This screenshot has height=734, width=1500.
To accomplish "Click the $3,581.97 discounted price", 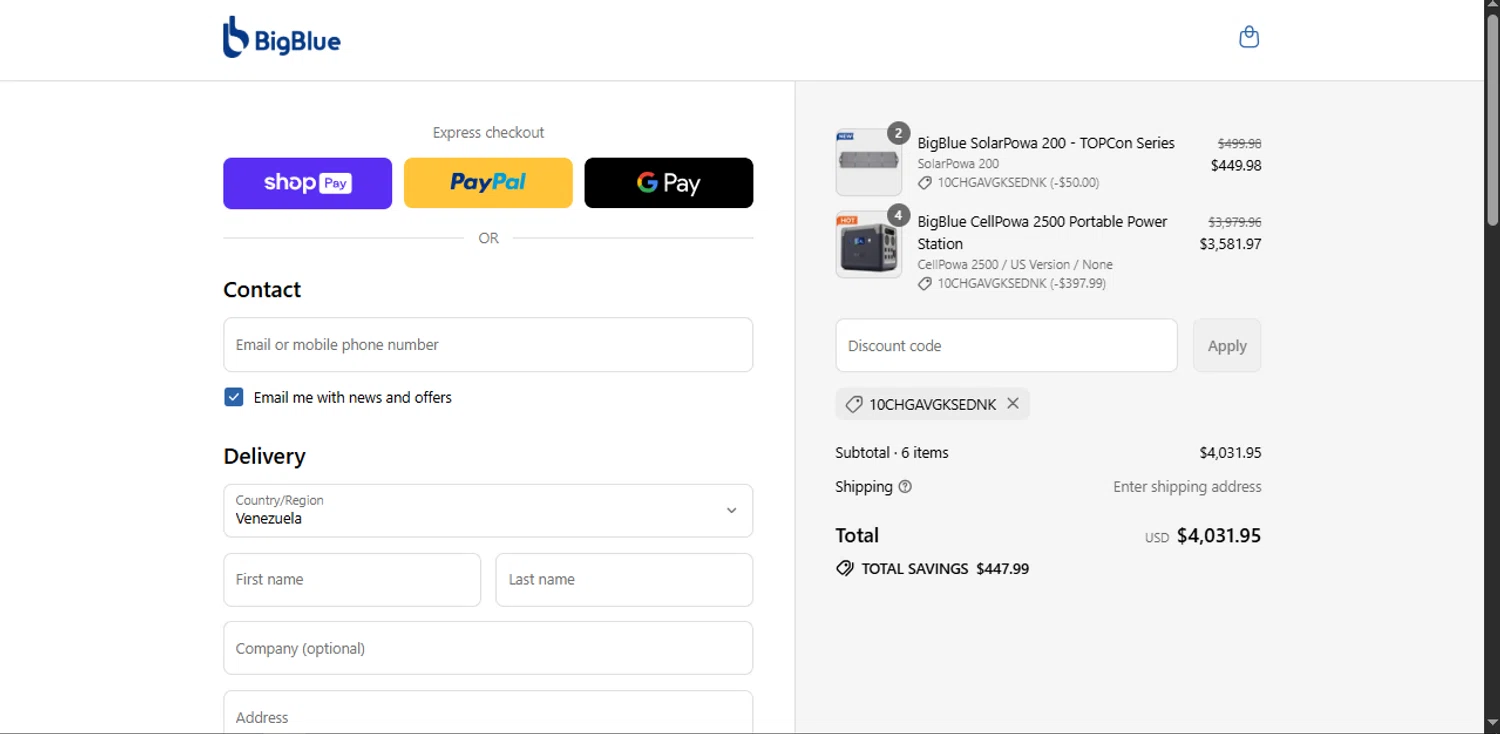I will click(1230, 244).
